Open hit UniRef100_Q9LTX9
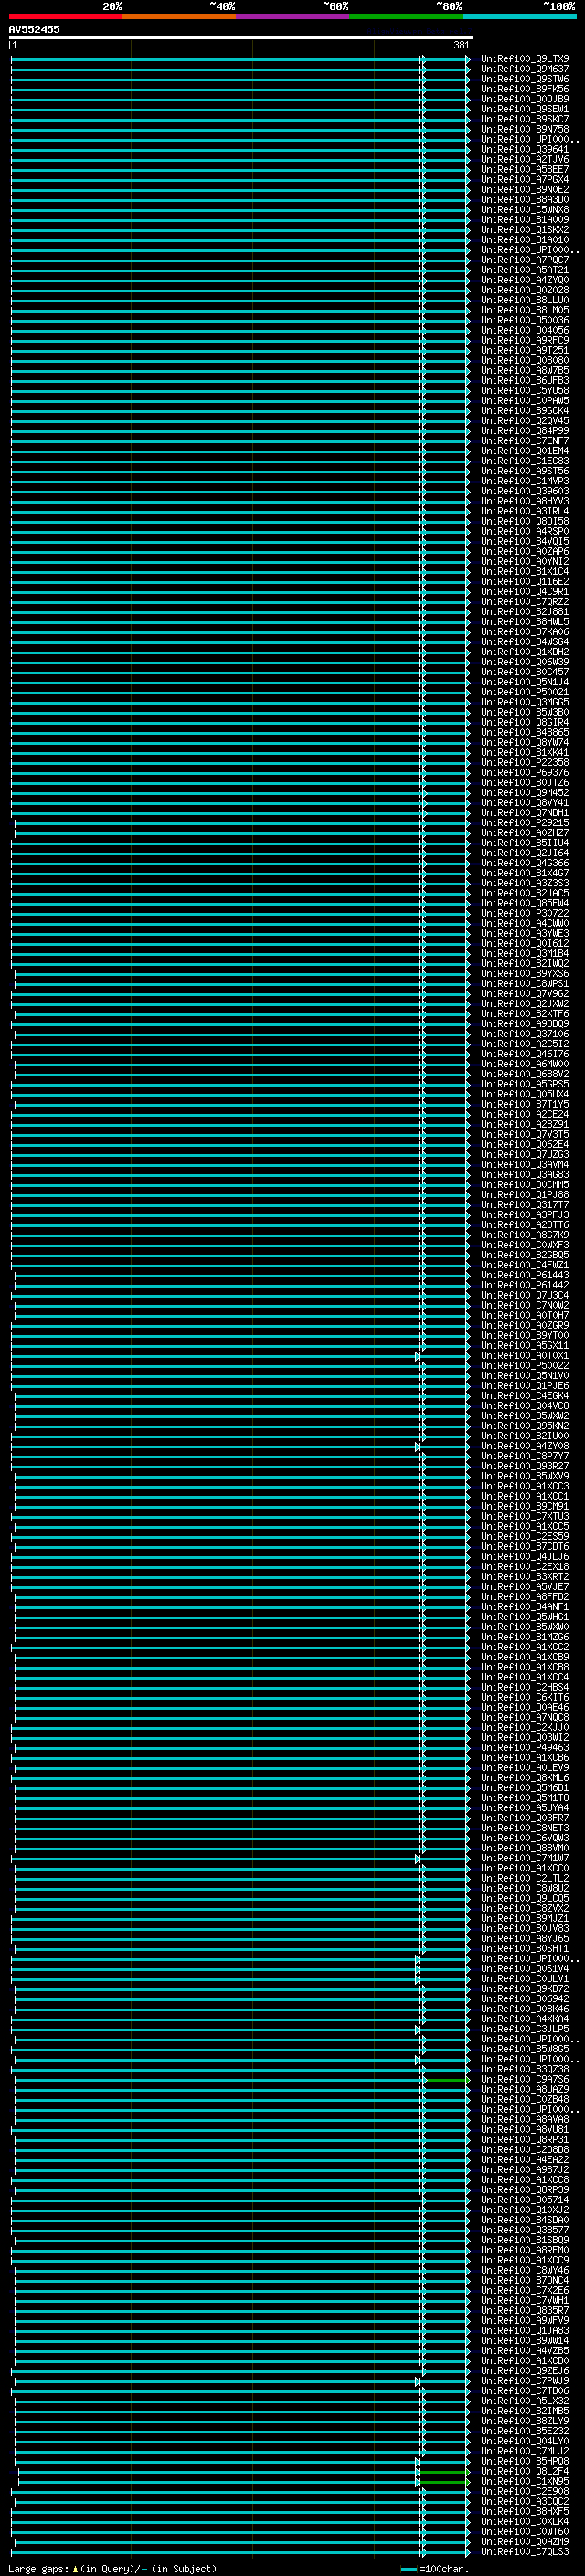The width and height of the screenshot is (585, 2576). [x=524, y=59]
